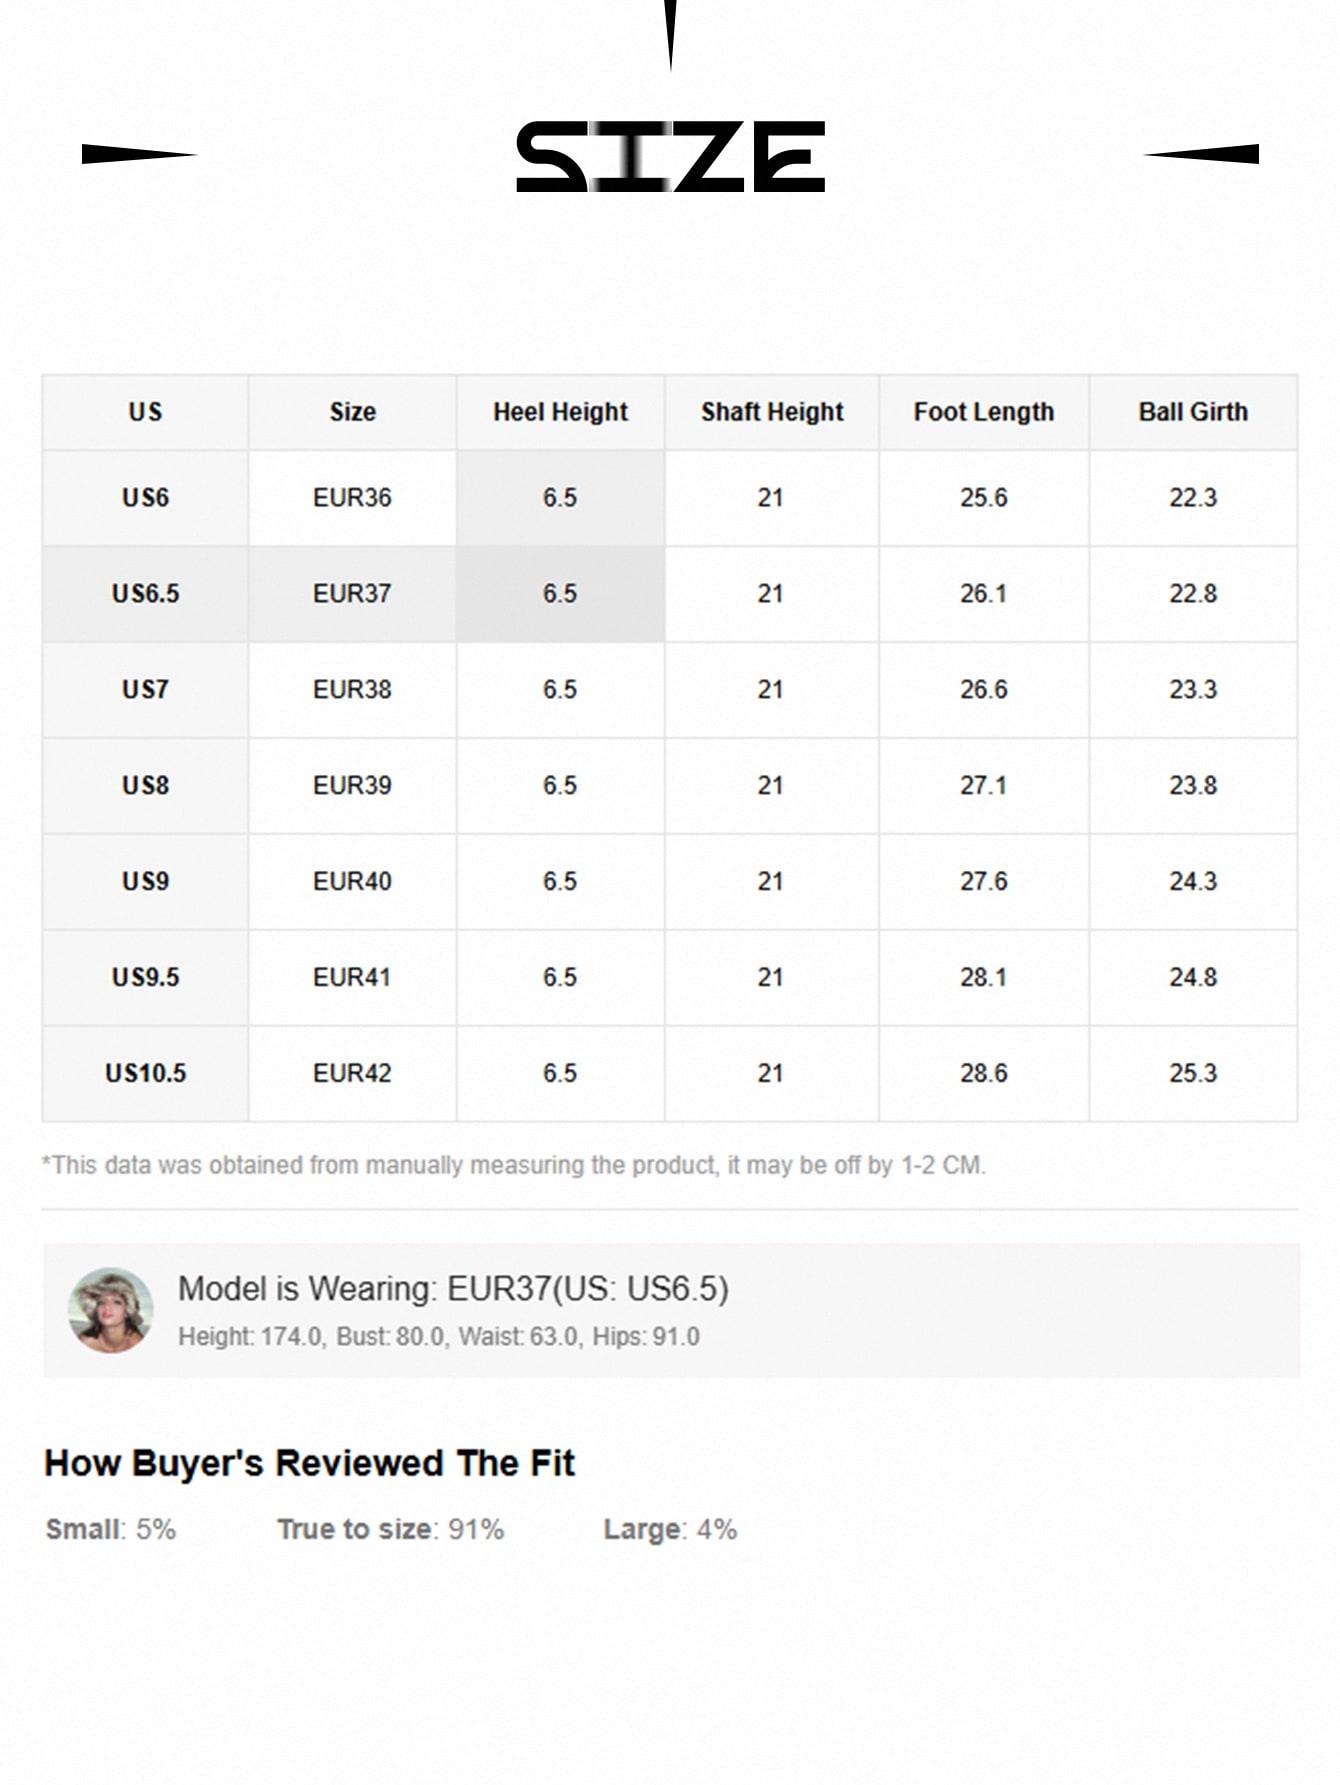Click the US9.5 row header

tap(145, 978)
